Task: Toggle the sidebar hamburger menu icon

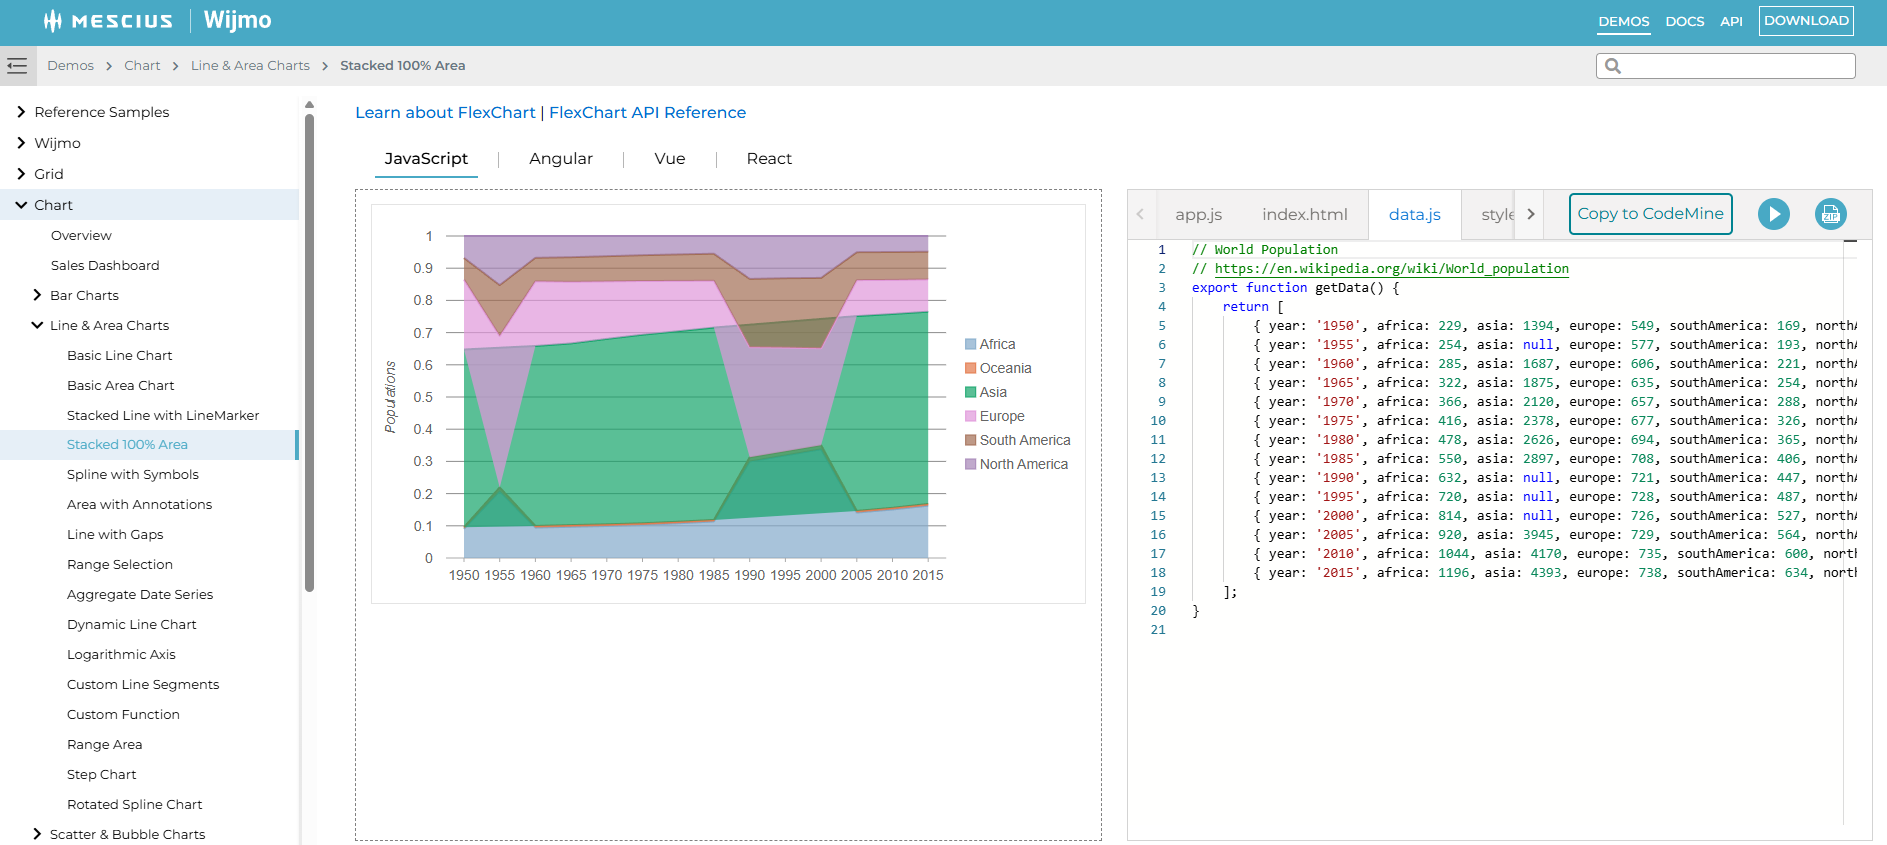Action: tap(17, 66)
